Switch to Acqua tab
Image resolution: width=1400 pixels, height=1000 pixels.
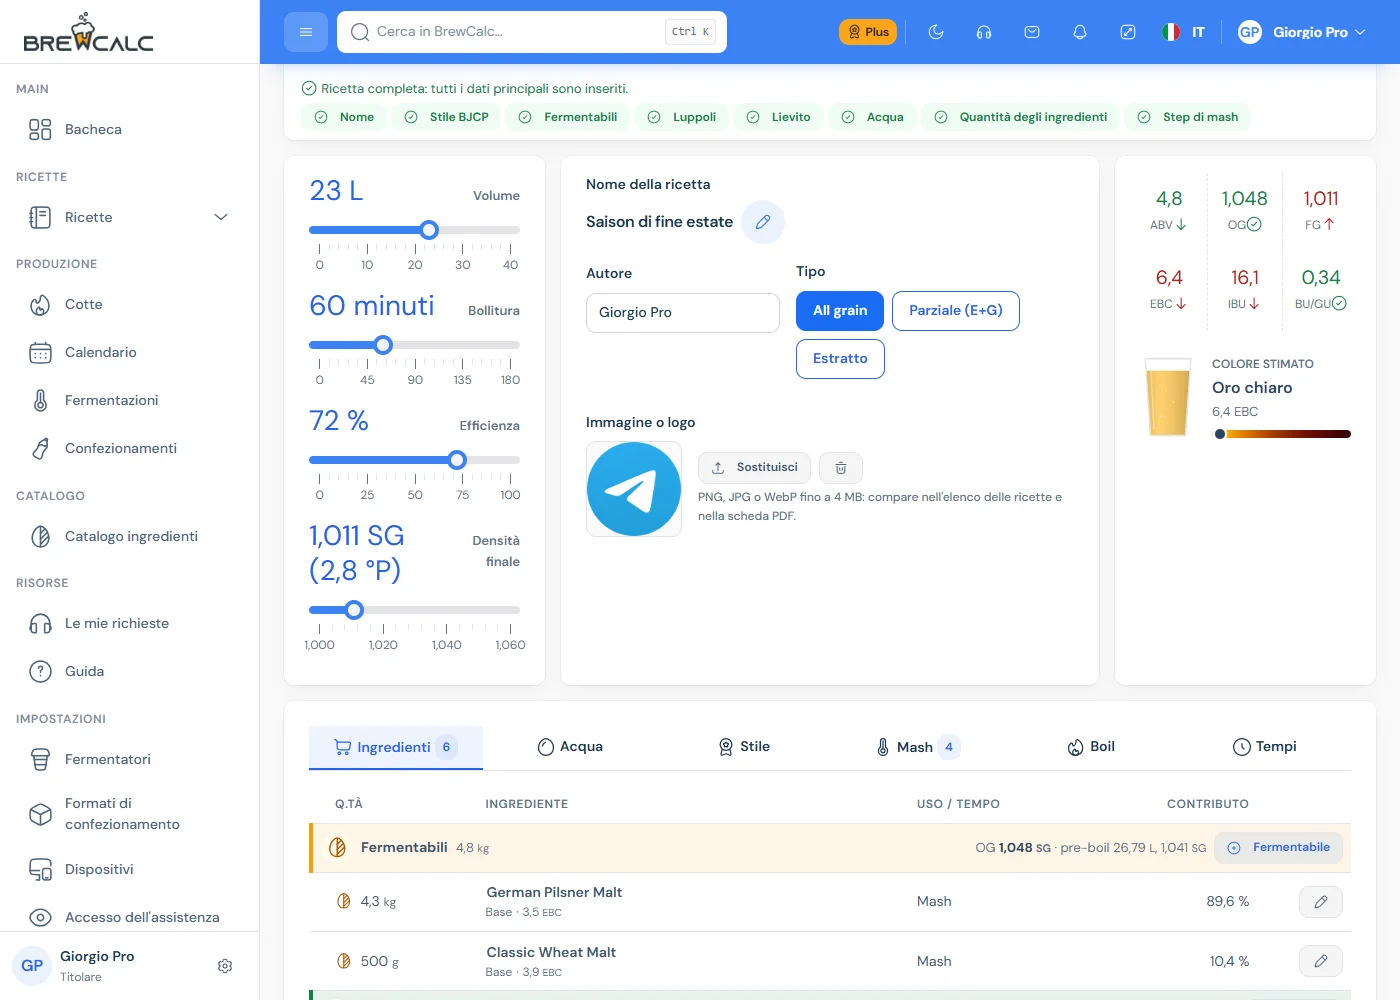(570, 747)
